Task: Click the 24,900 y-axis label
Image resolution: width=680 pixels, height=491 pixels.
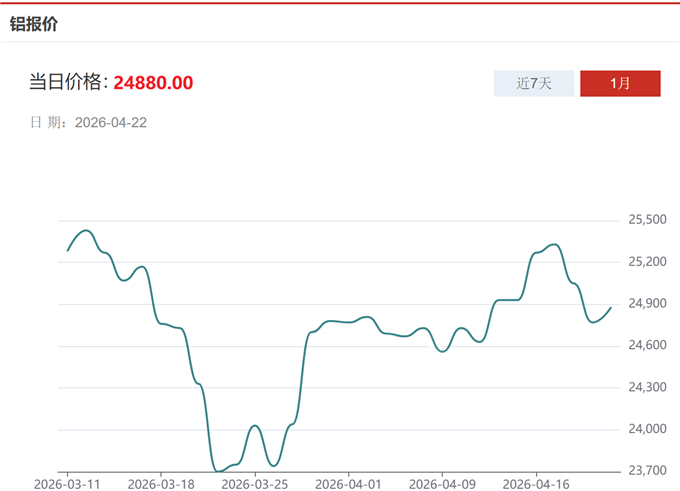Action: pyautogui.click(x=647, y=304)
